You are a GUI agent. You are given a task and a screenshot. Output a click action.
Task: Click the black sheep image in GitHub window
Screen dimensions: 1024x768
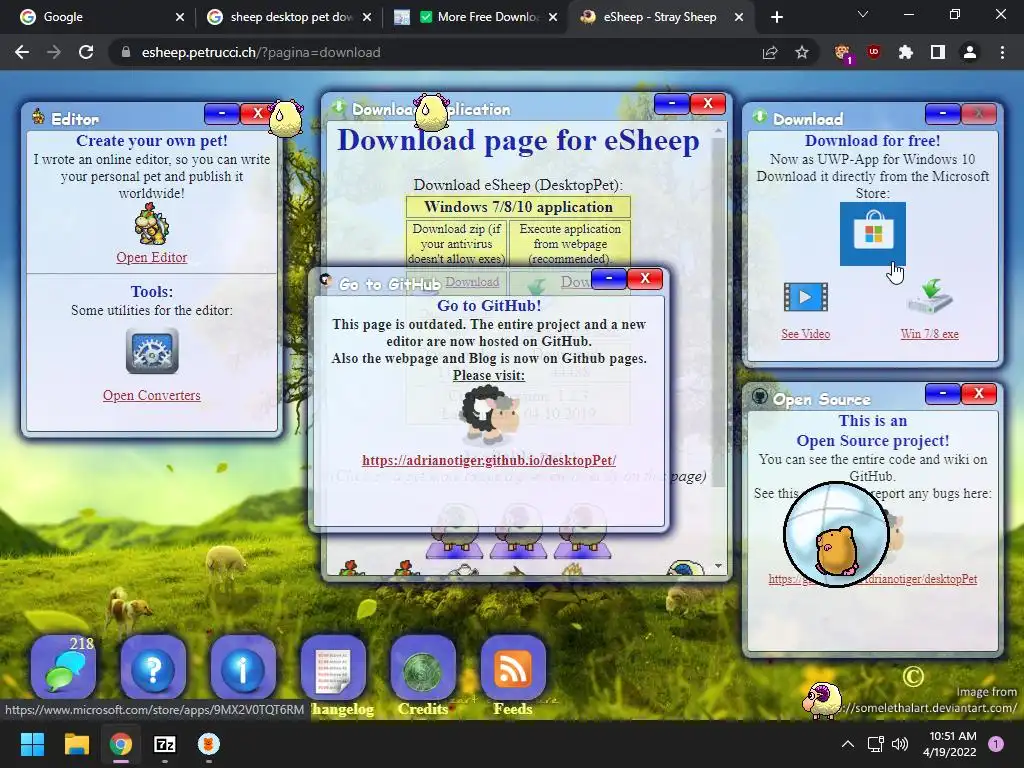(x=490, y=414)
